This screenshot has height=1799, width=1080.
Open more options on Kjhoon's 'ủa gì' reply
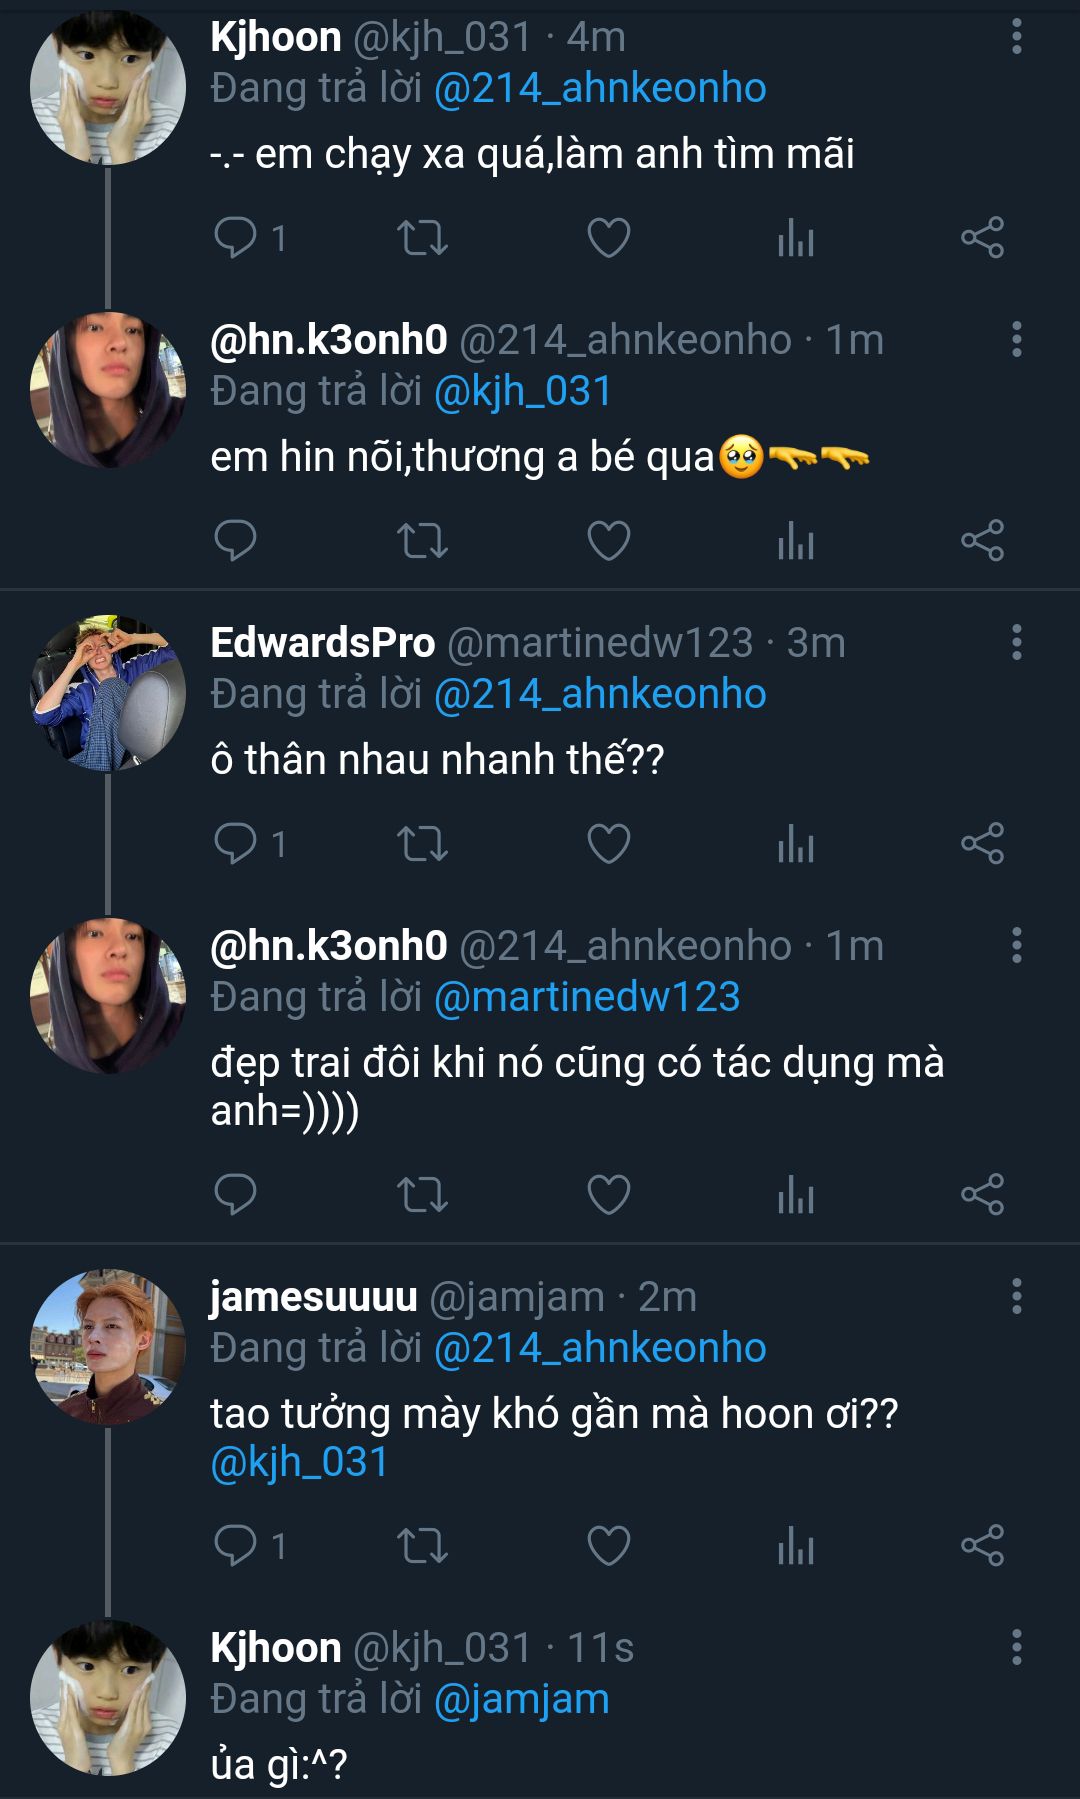[x=1016, y=1647]
